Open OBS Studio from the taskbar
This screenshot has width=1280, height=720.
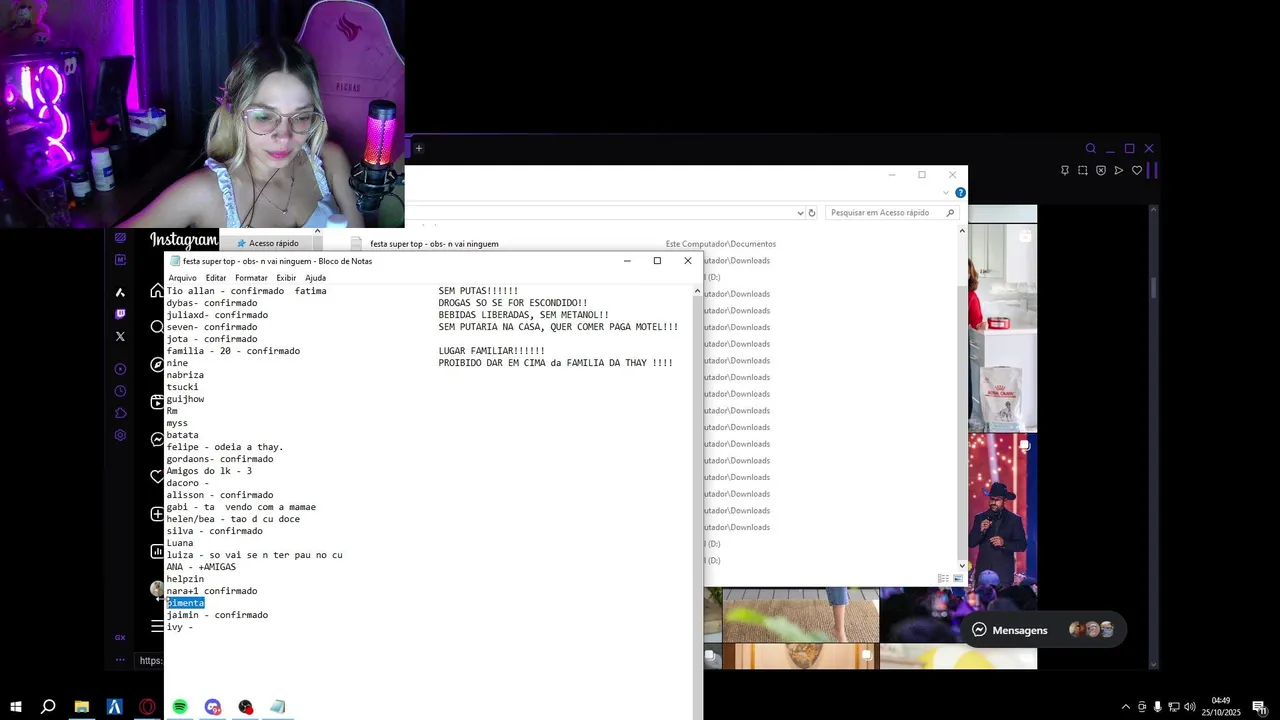tap(245, 707)
